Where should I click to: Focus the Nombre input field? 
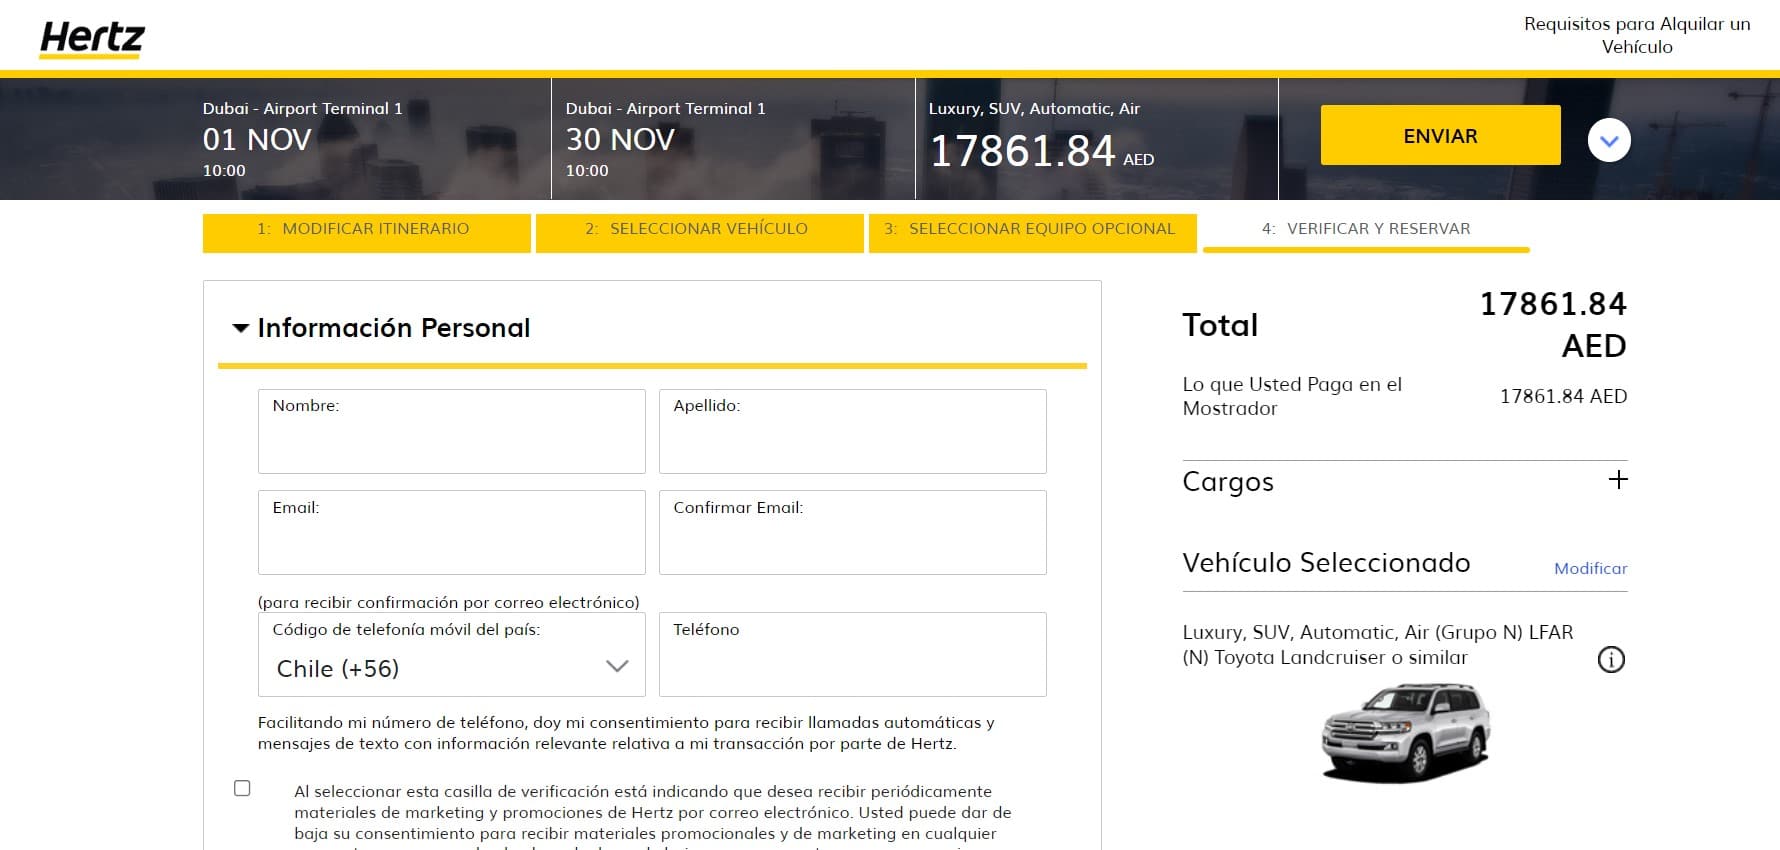click(452, 431)
